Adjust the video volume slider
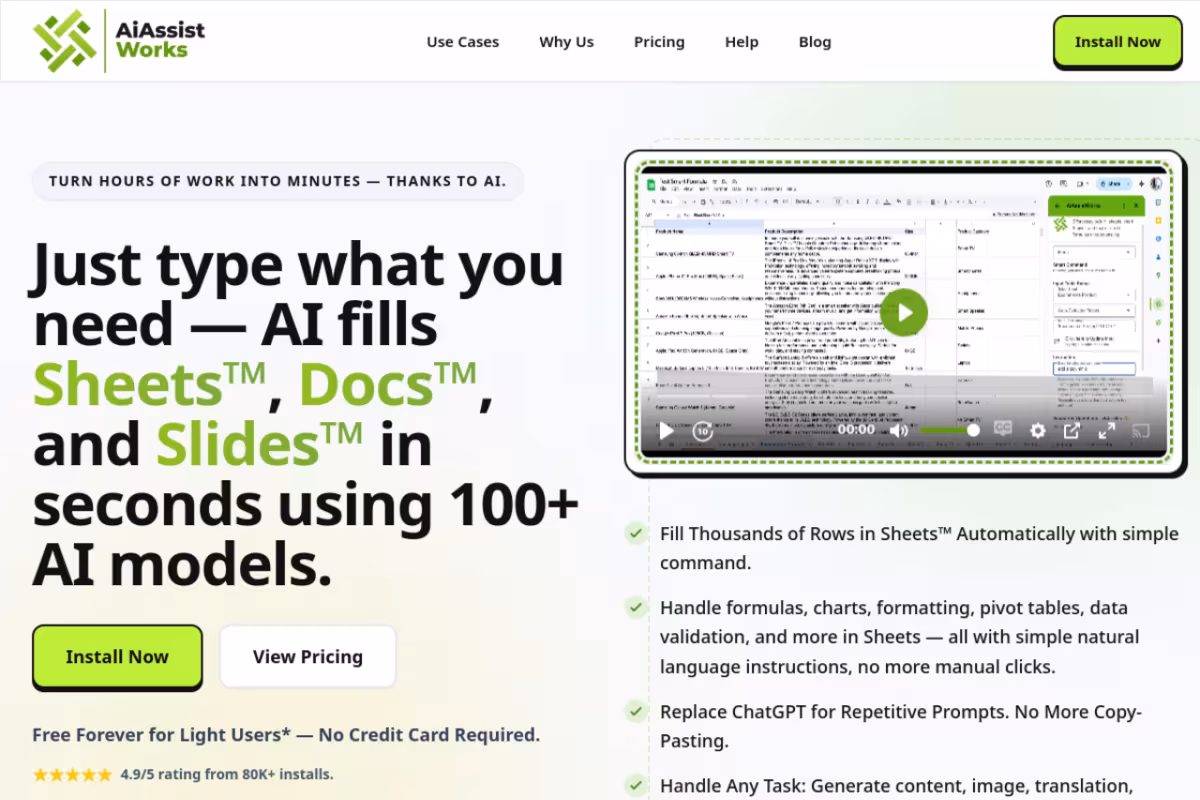The image size is (1200, 800). pos(949,430)
